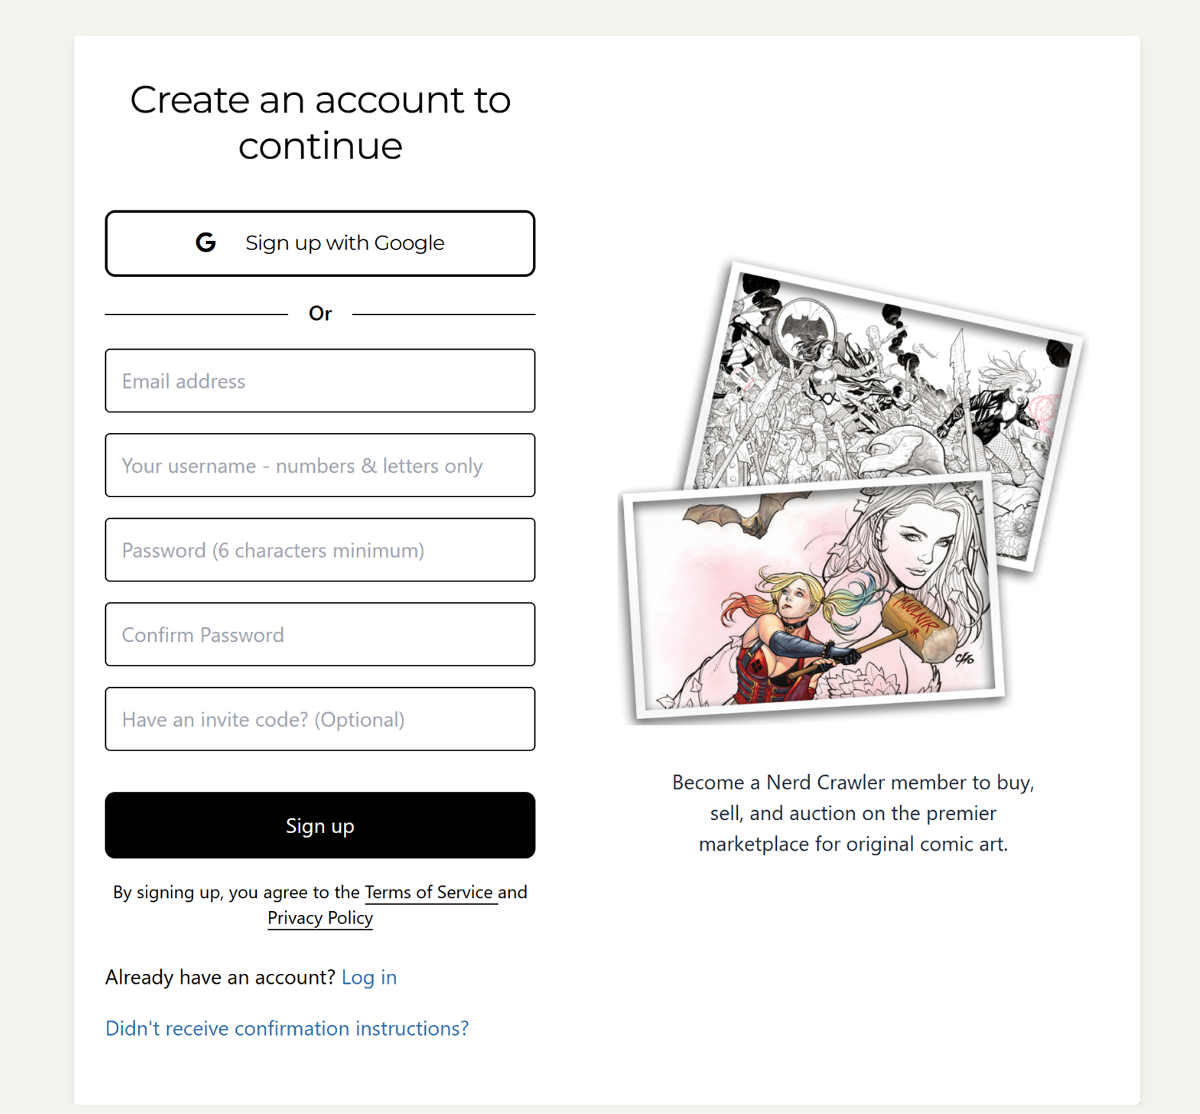Click Didn't receive confirmation instructions link
The width and height of the screenshot is (1200, 1114).
pos(287,1028)
